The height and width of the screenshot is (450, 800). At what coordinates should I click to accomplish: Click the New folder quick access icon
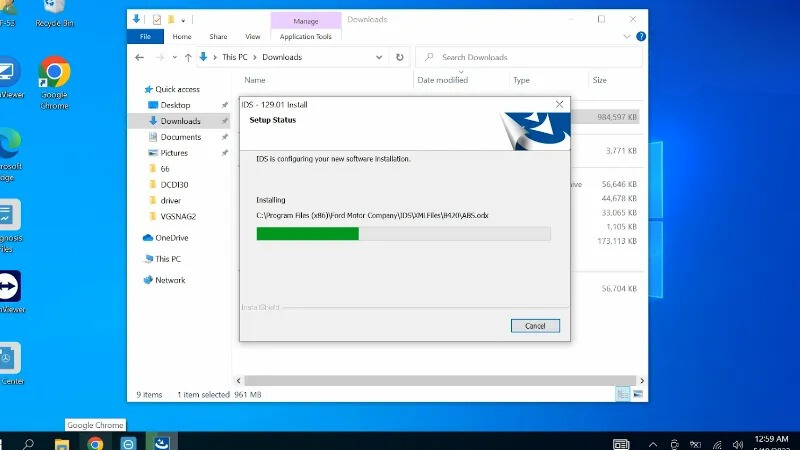pyautogui.click(x=171, y=20)
